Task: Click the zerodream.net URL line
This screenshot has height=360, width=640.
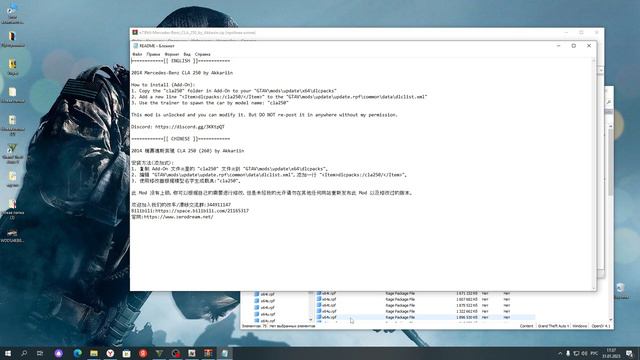Action: pos(172,217)
